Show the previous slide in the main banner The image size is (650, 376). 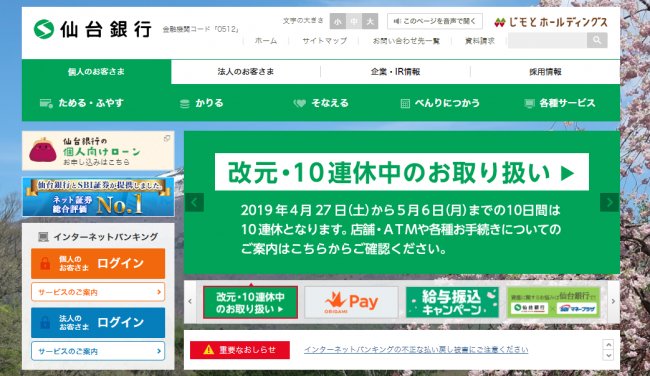pos(194,202)
